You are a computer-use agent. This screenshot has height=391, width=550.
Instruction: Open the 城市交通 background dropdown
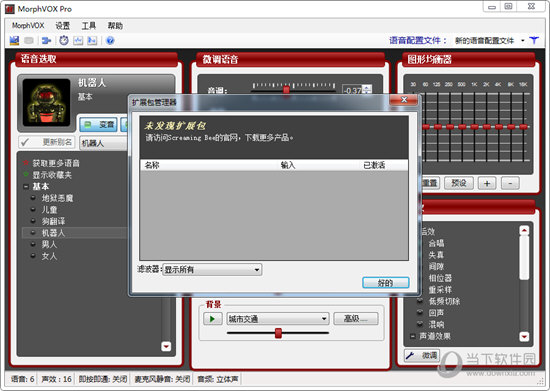(x=277, y=319)
